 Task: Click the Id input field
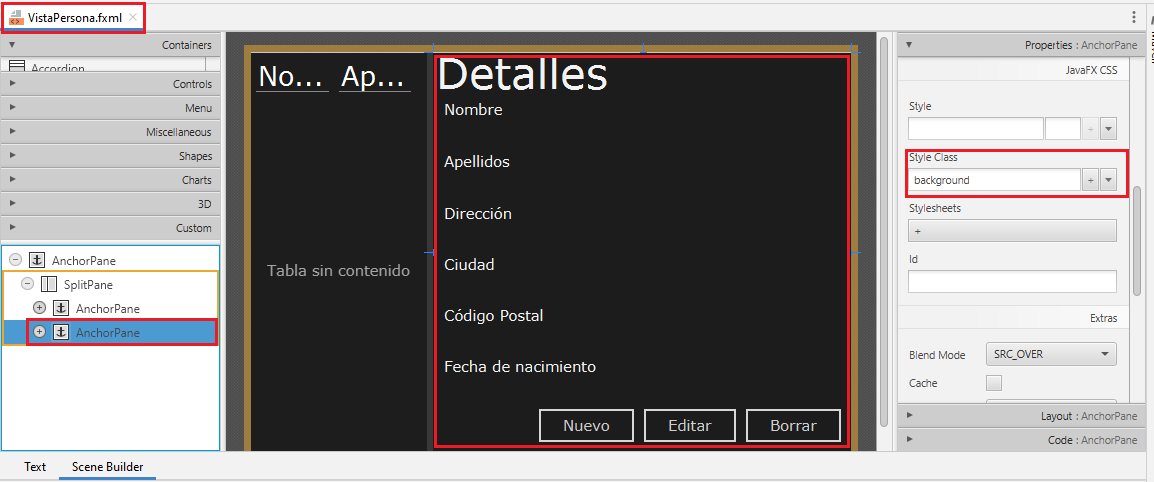[1012, 281]
